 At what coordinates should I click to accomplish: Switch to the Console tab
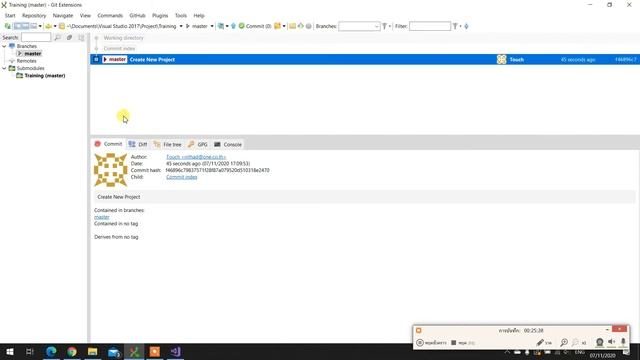coord(228,144)
